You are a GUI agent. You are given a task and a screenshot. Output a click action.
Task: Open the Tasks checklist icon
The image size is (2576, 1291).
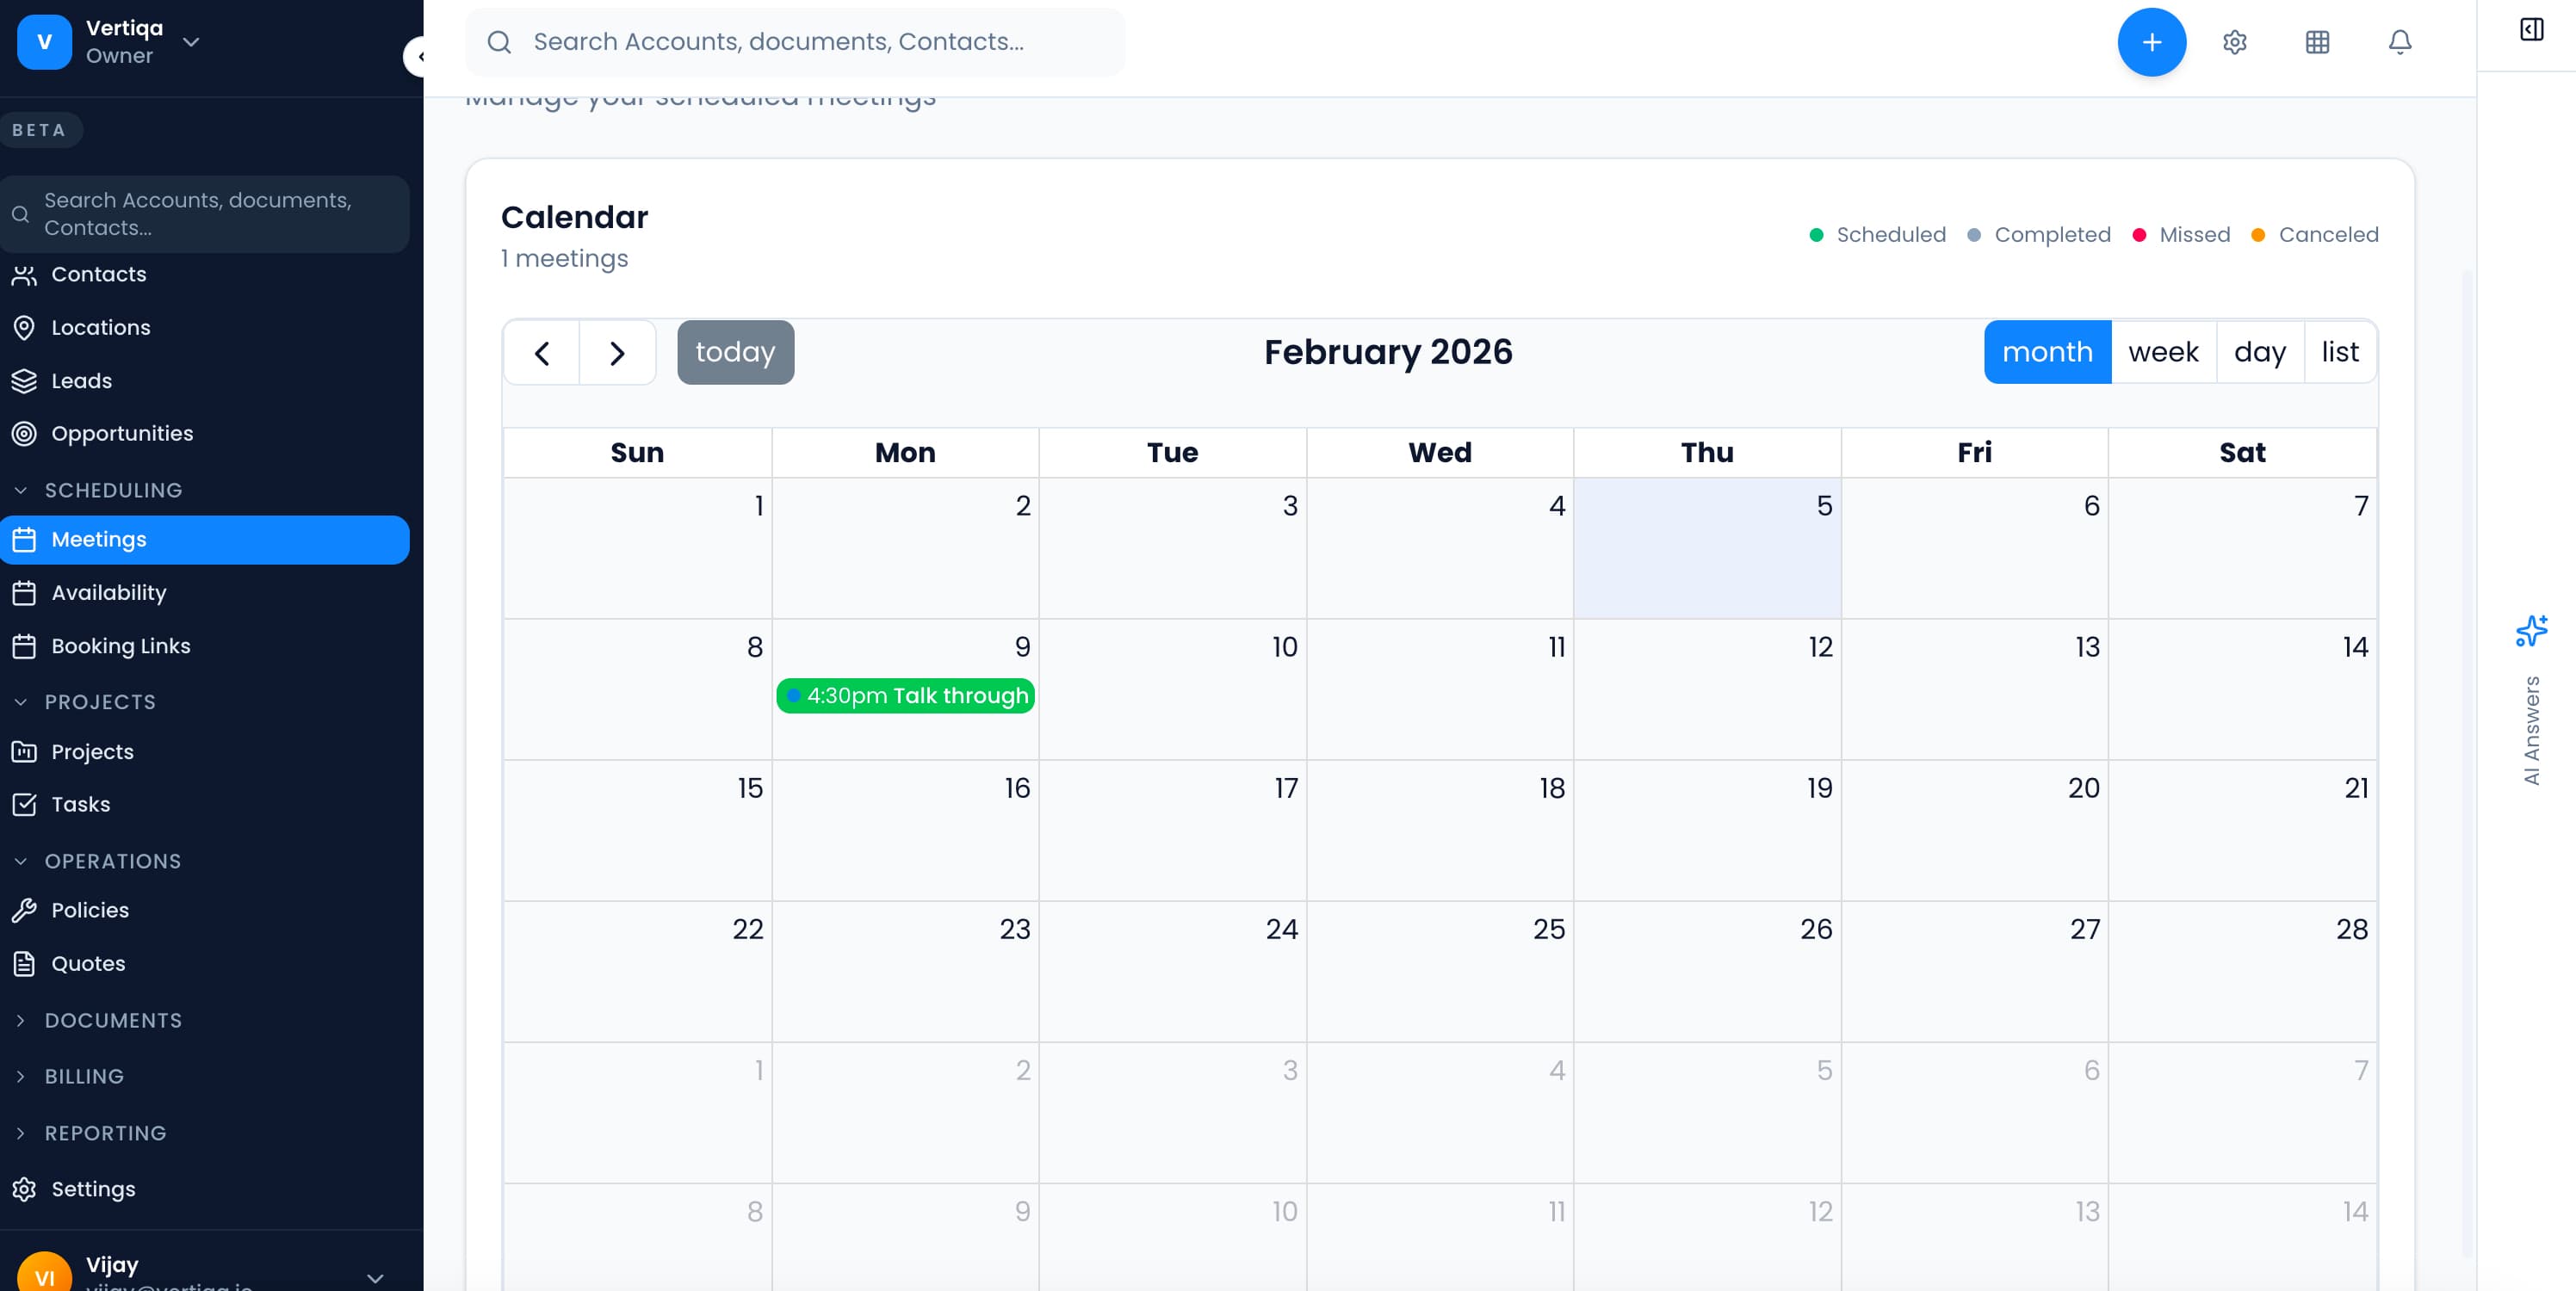pos(26,804)
